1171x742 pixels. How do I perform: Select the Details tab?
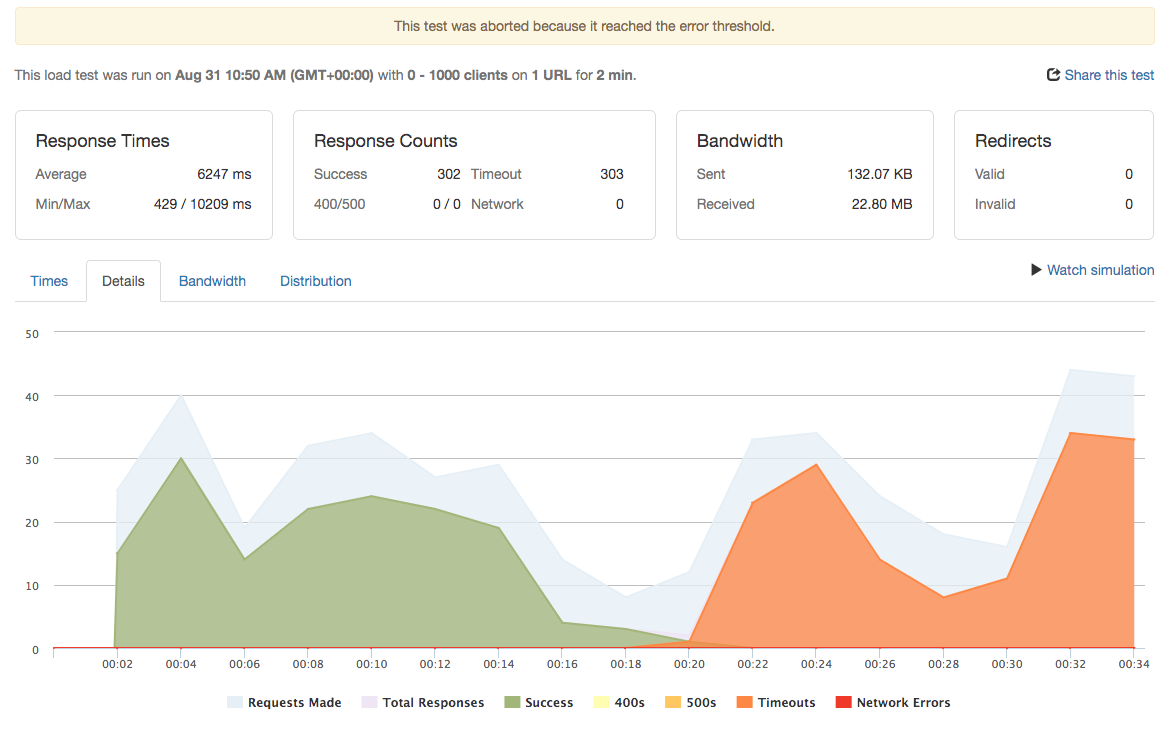tap(123, 281)
